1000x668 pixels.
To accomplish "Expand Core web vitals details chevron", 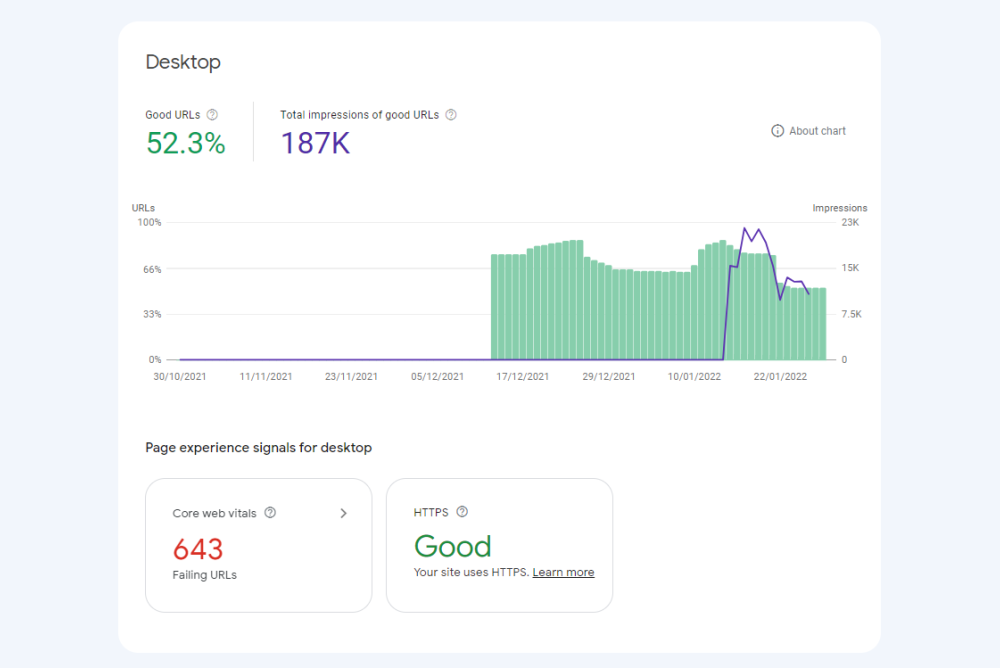I will 343,513.
